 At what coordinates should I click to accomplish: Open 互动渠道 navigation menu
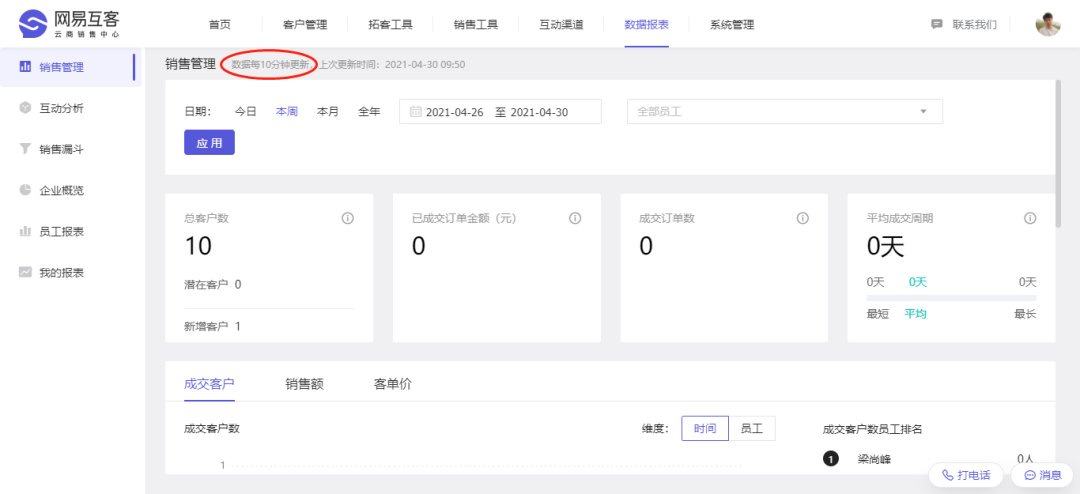(561, 24)
